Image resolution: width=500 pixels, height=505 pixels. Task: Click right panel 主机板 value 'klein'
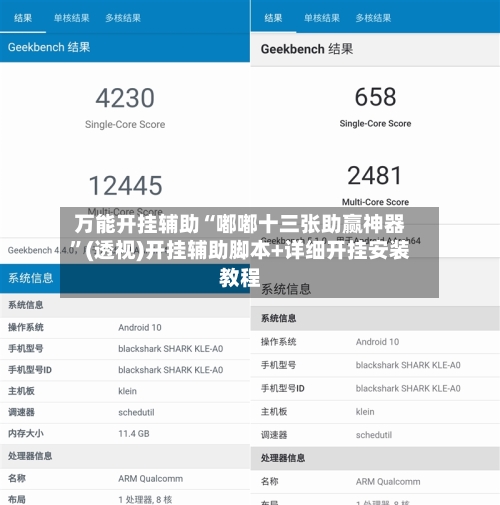365,412
